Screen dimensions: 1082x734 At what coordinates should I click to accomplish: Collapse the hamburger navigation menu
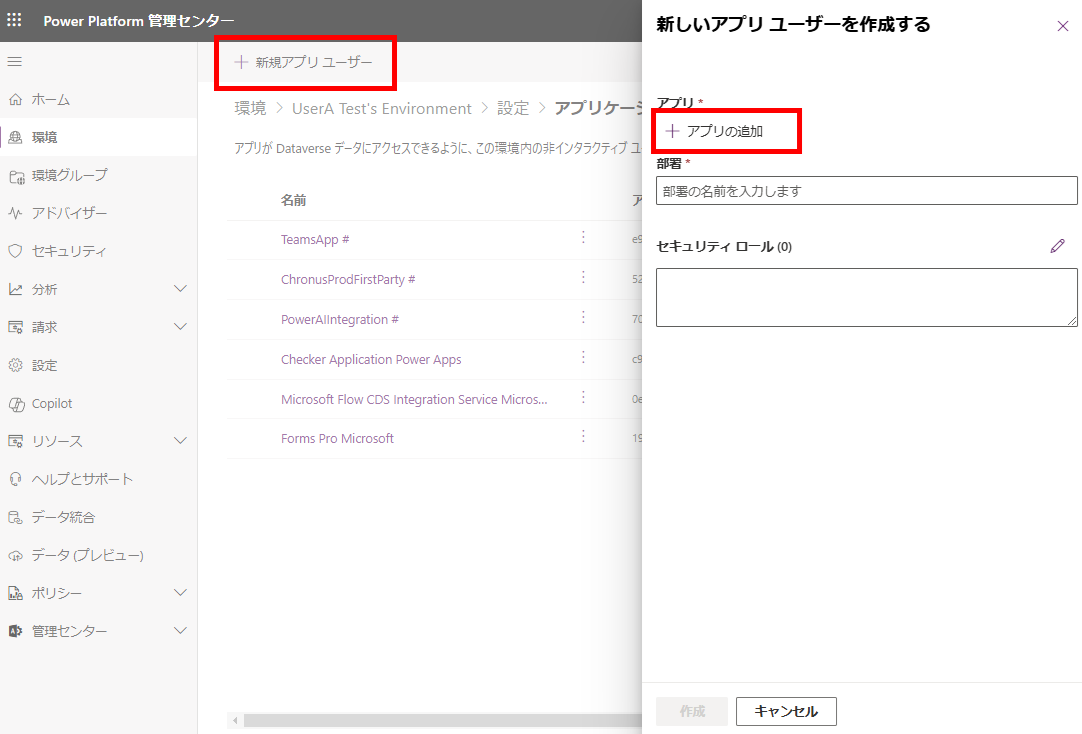tap(15, 62)
